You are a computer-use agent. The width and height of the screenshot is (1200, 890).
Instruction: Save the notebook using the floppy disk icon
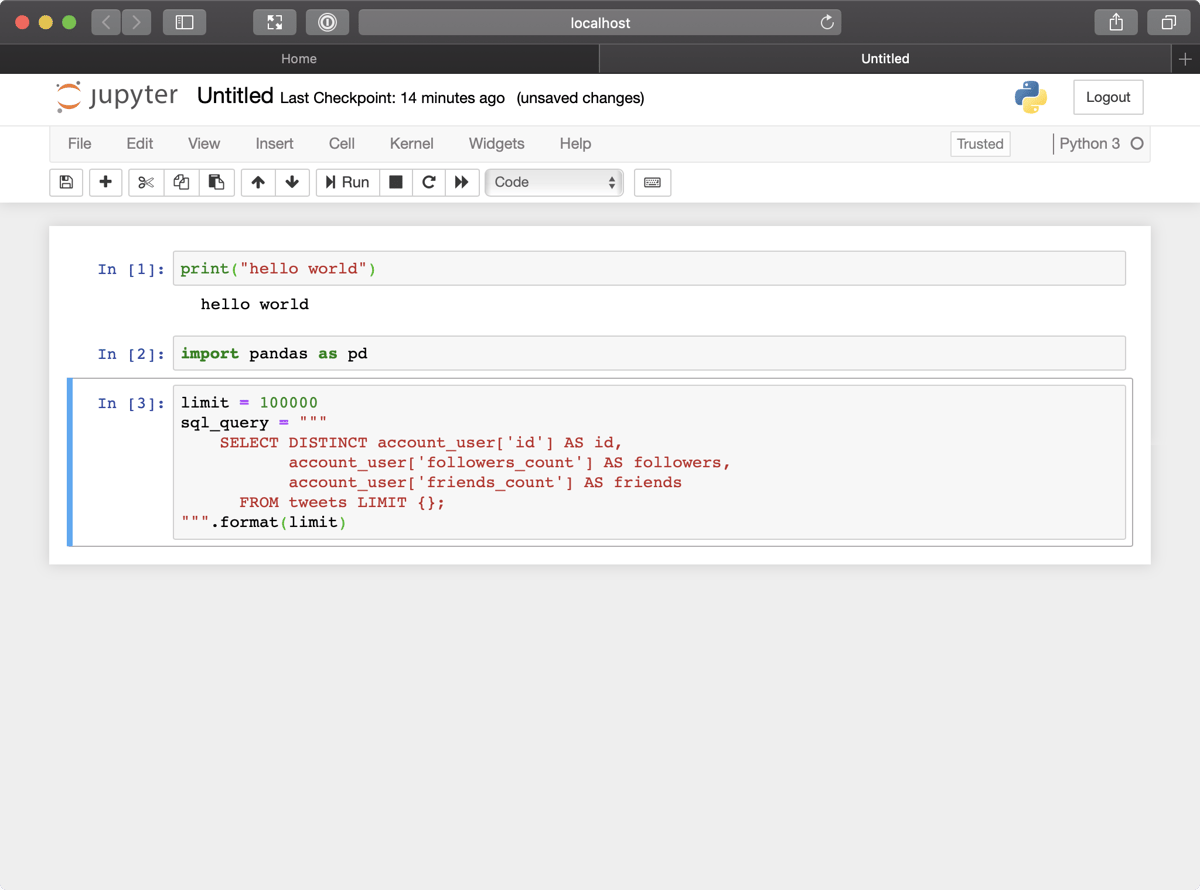click(x=66, y=182)
